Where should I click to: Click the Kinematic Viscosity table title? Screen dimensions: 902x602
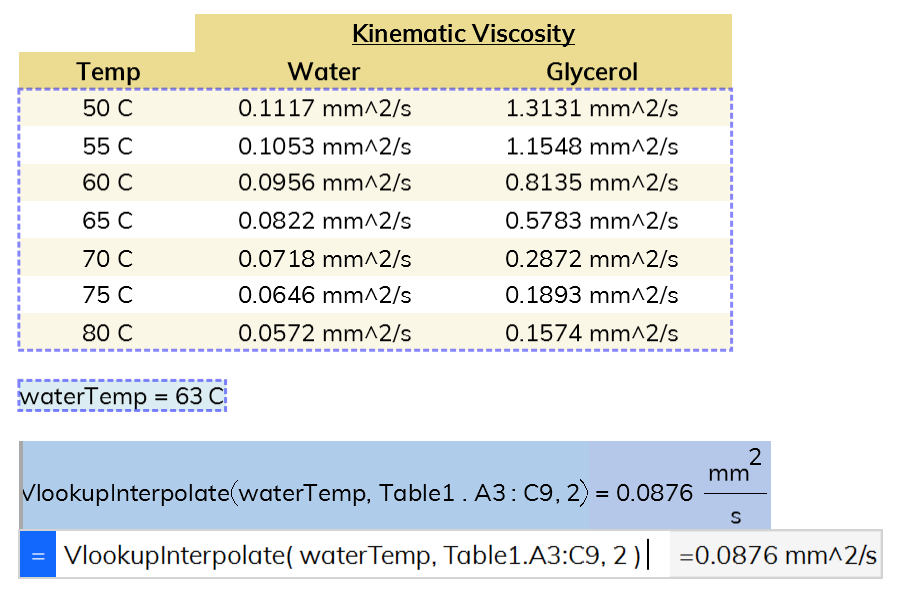point(463,34)
